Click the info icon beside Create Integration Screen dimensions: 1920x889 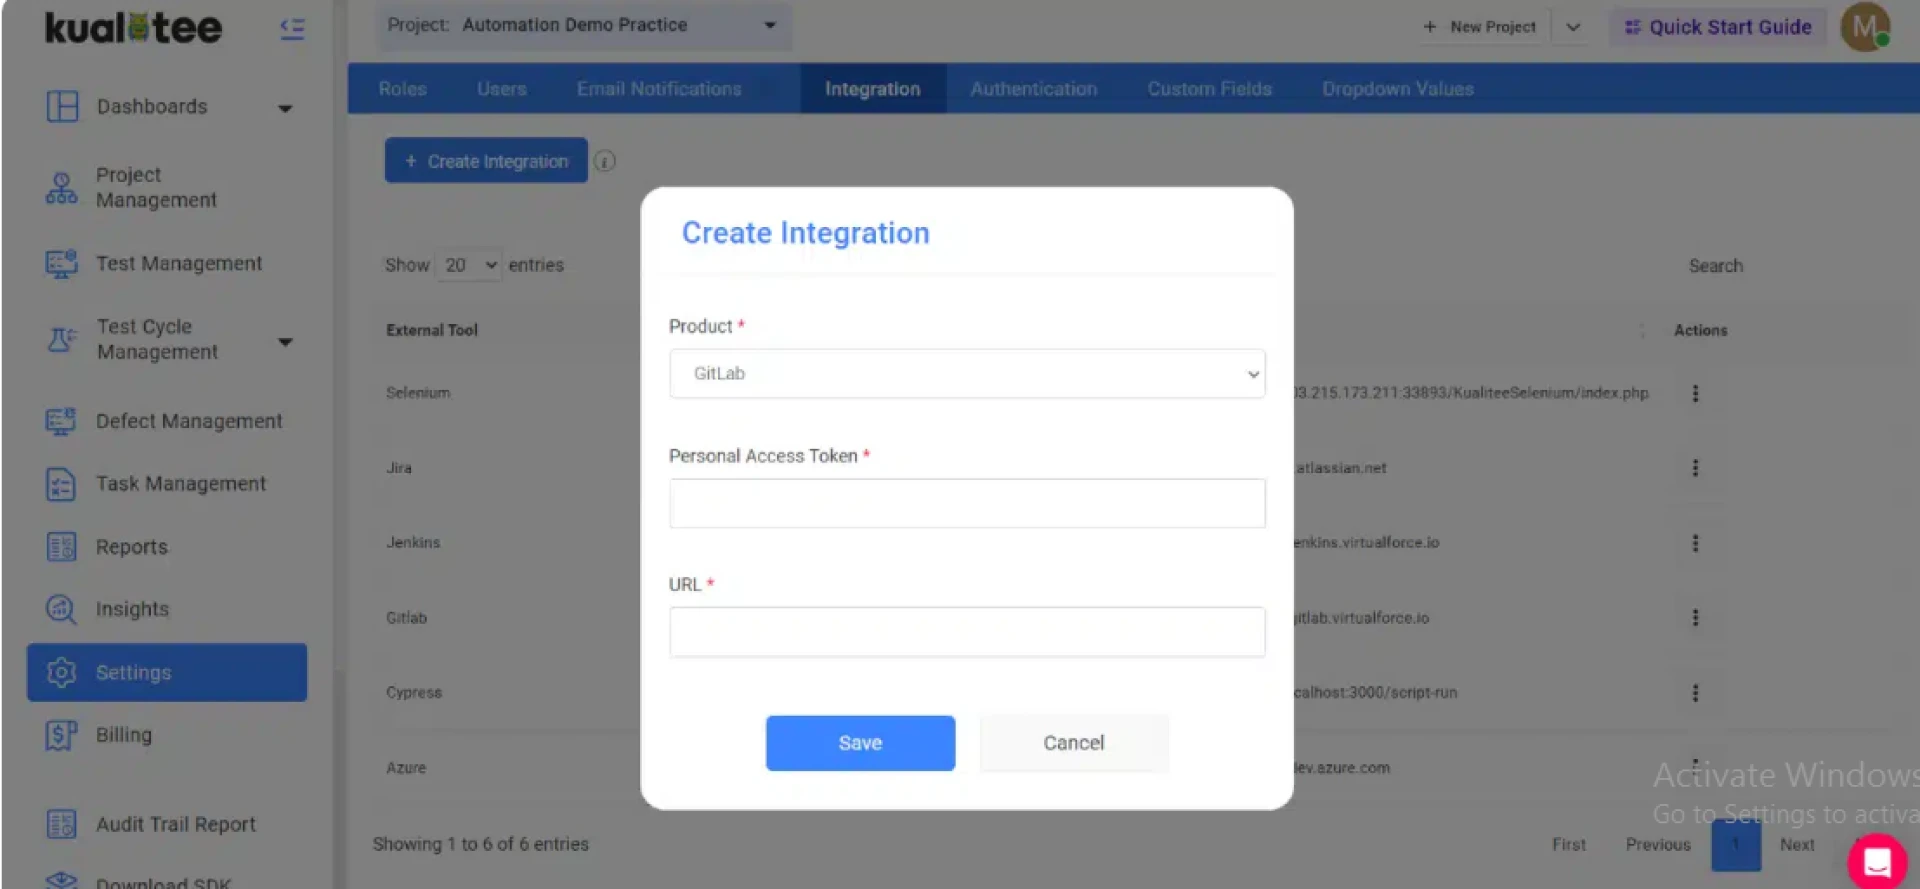click(605, 161)
